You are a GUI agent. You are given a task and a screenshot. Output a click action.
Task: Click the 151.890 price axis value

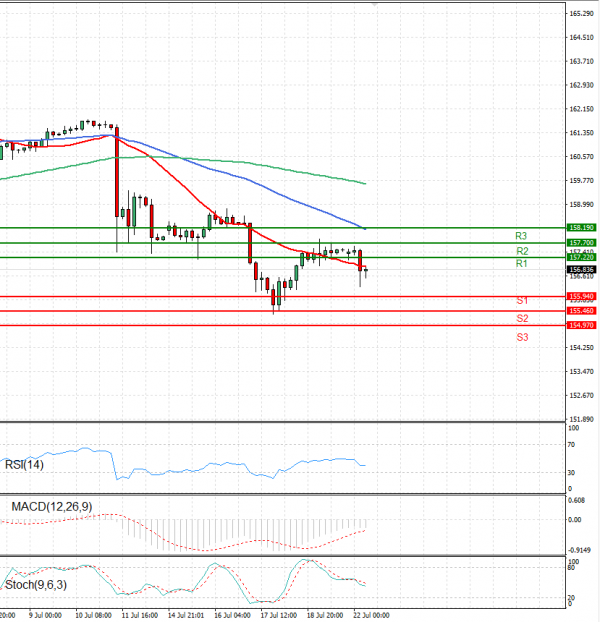click(581, 419)
